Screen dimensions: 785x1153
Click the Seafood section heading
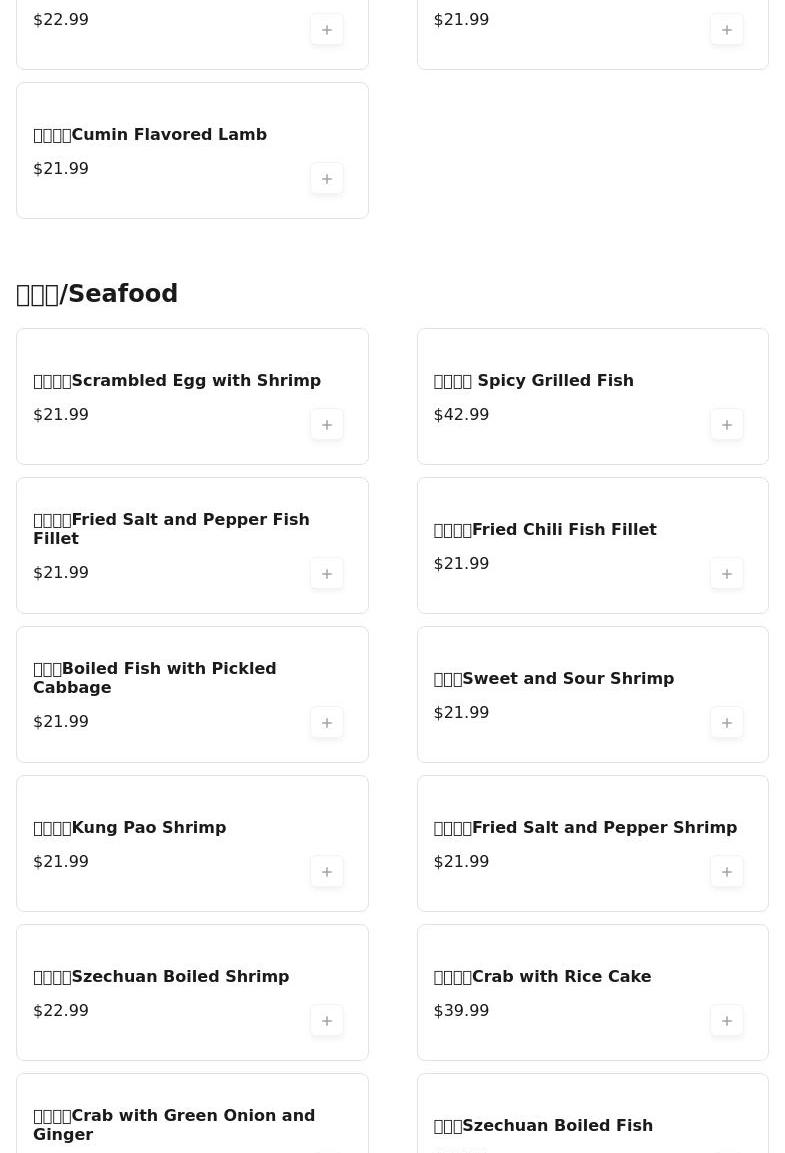pos(97,293)
